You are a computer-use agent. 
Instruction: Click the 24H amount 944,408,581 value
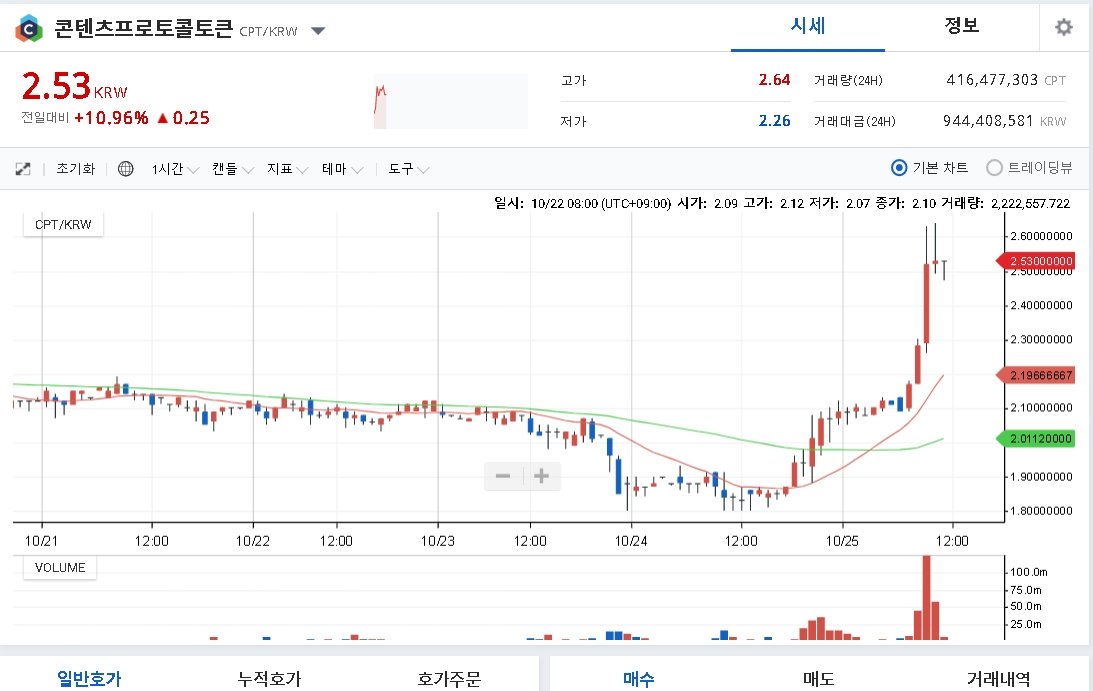(x=988, y=121)
